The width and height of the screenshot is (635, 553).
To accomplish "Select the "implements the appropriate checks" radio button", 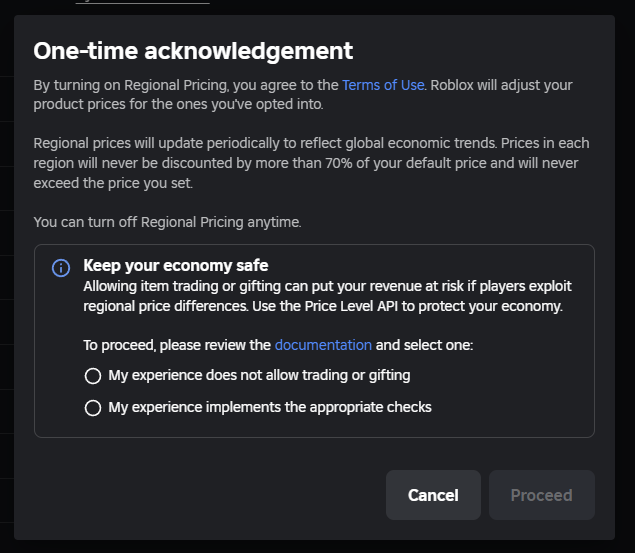I will pyautogui.click(x=93, y=408).
